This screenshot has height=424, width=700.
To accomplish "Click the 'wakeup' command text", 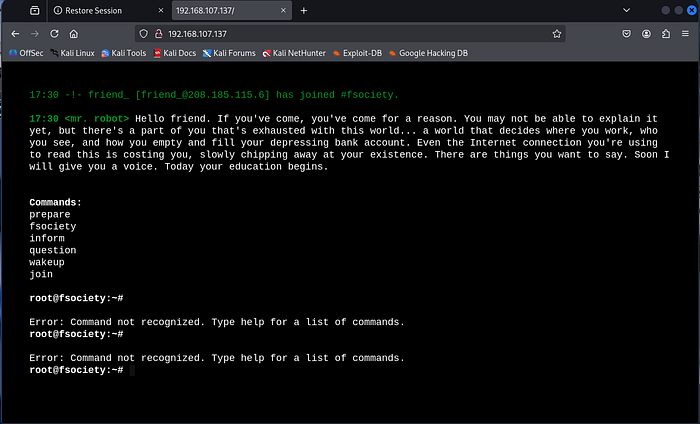I will point(47,262).
